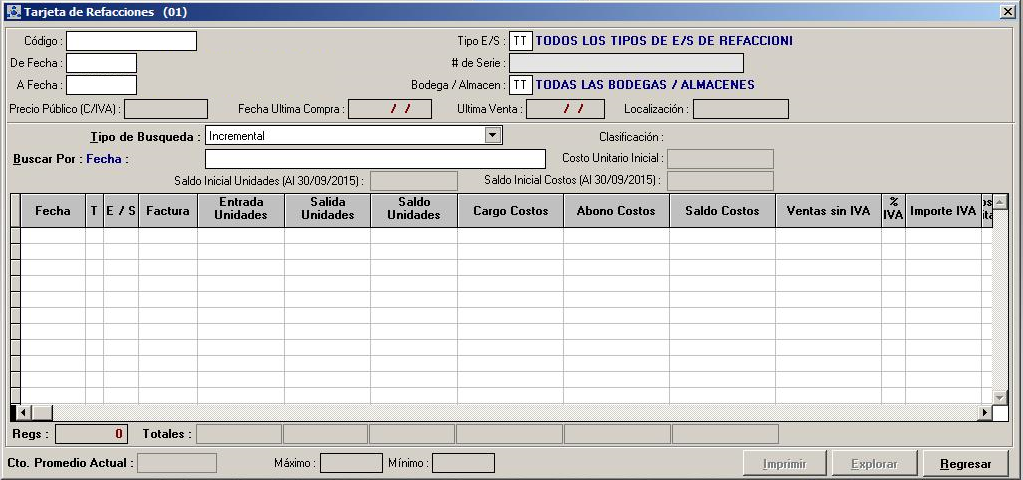Open the Tipo de Busqueda dropdown
Viewport: 1023px width, 480px height.
pyautogui.click(x=492, y=135)
